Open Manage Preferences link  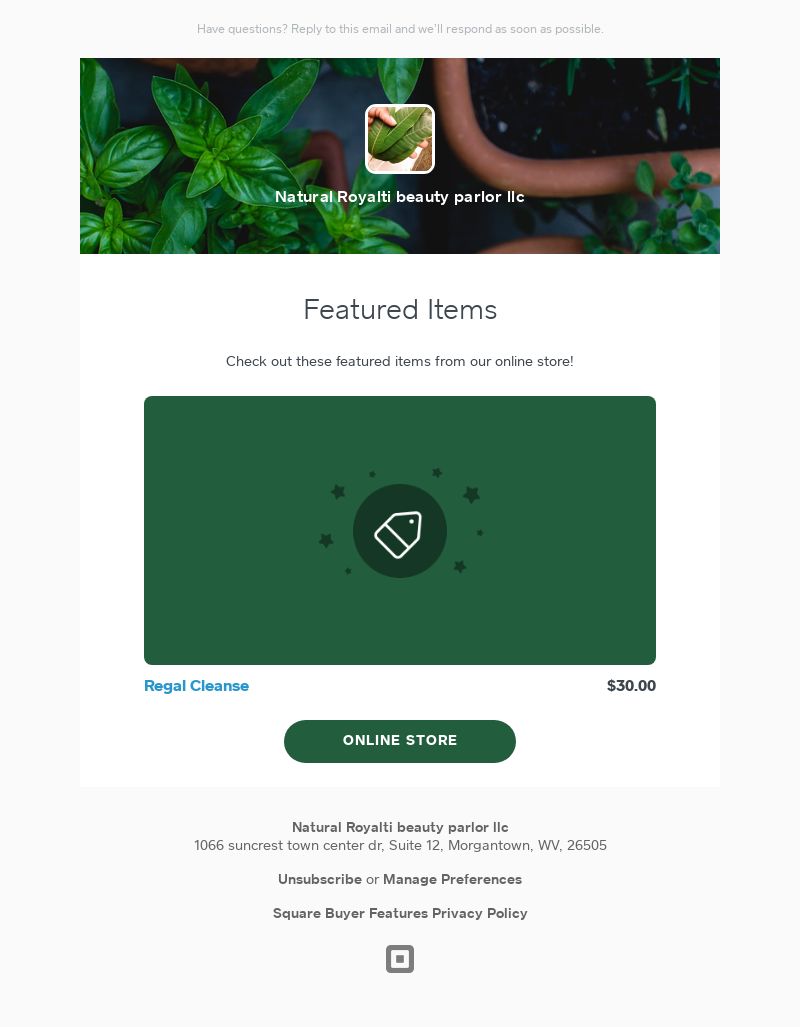(452, 879)
